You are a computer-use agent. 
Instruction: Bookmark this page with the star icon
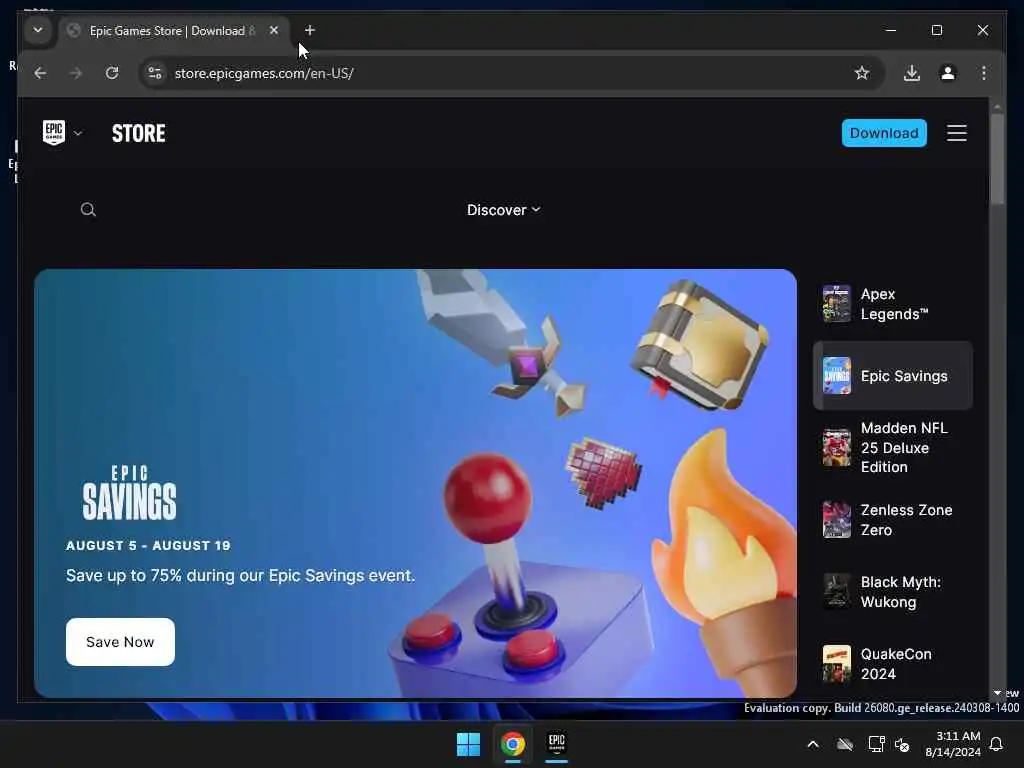click(862, 73)
